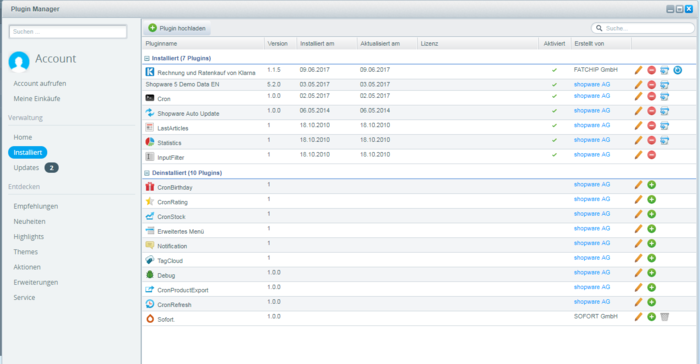Toggle activated state of Shopware Auto Update

pos(554,111)
